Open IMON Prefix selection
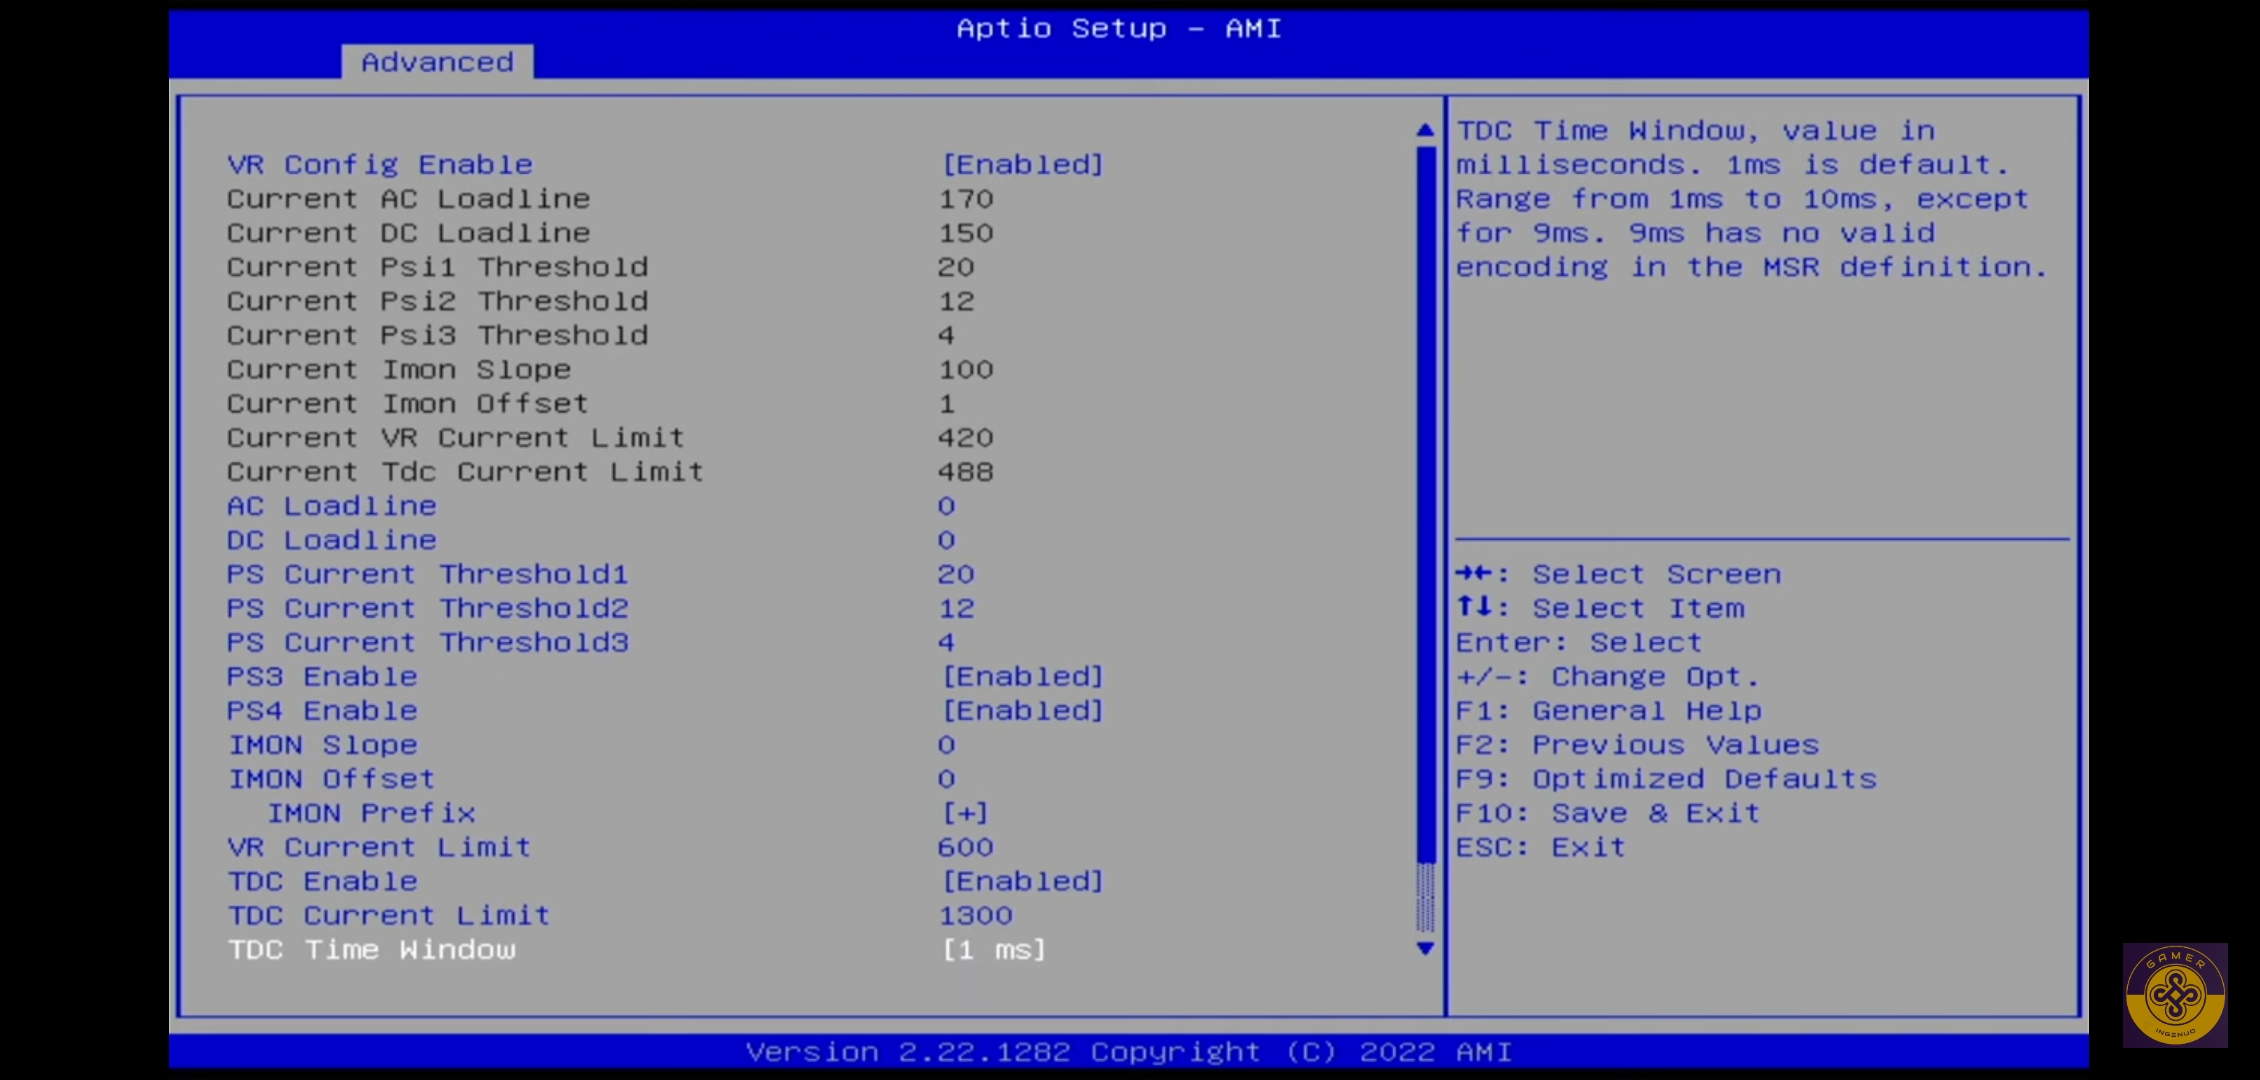This screenshot has height=1080, width=2260. click(965, 813)
